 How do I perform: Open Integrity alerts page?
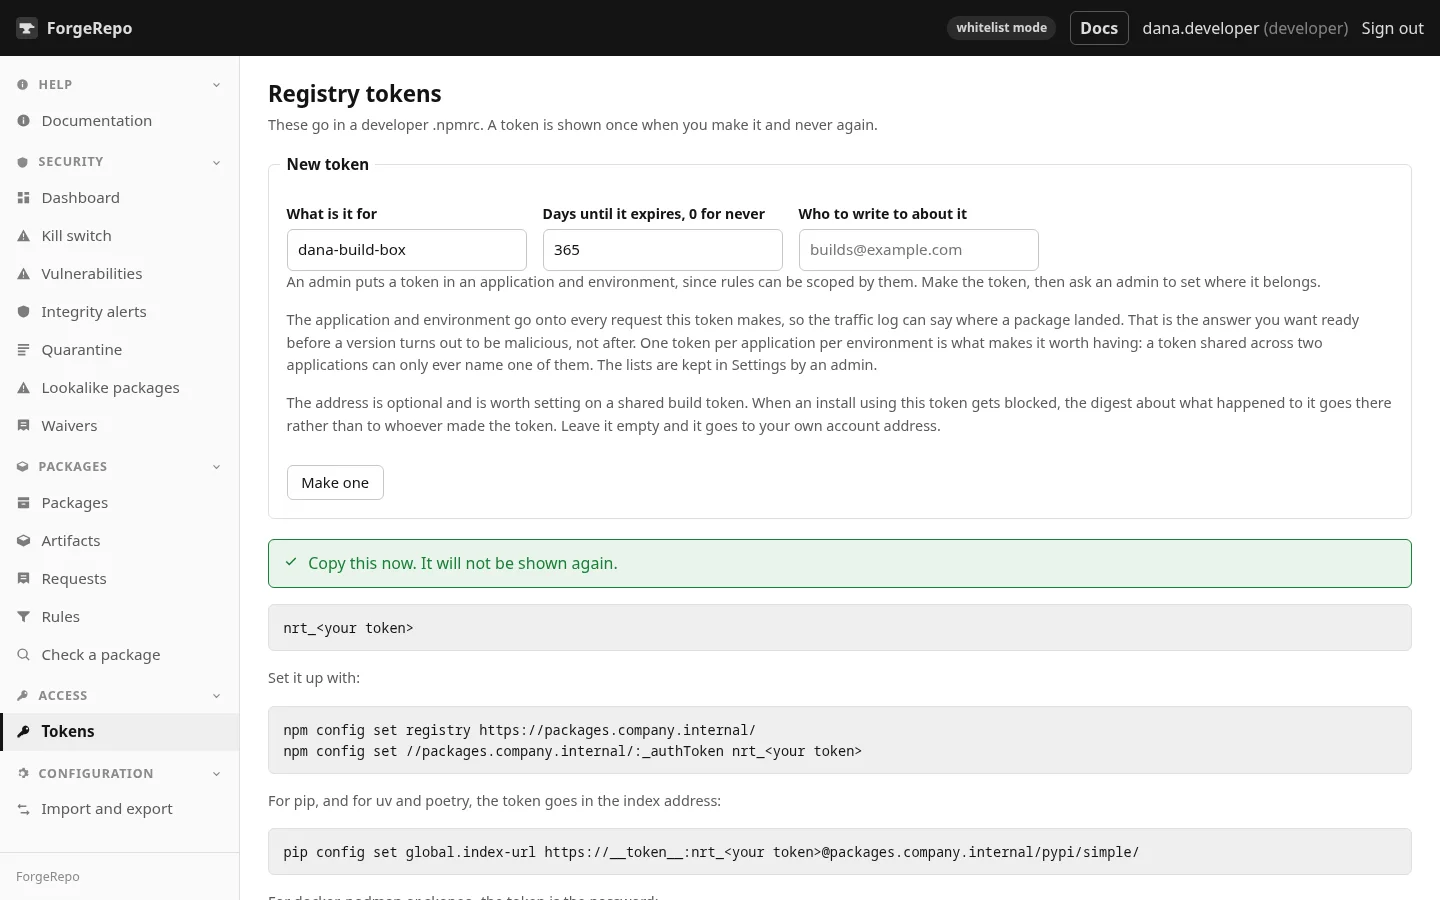pyautogui.click(x=120, y=312)
